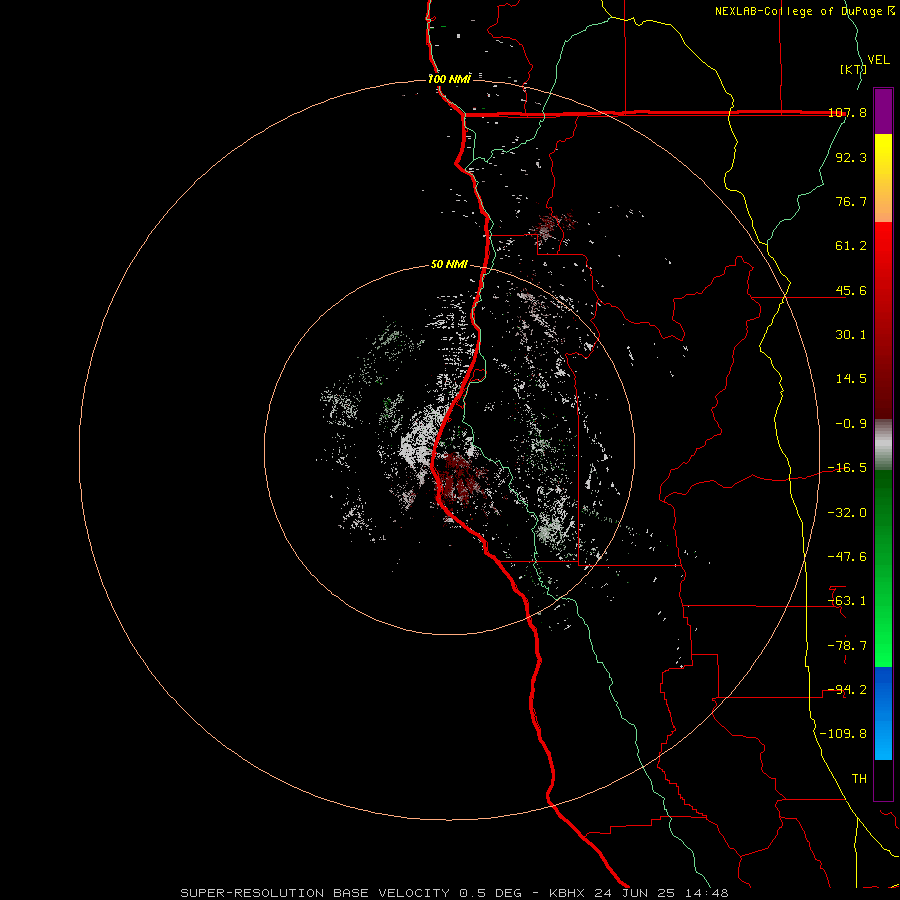Click the 45.6 velocity scale value
Viewport: 900px width, 900px height.
tap(851, 290)
